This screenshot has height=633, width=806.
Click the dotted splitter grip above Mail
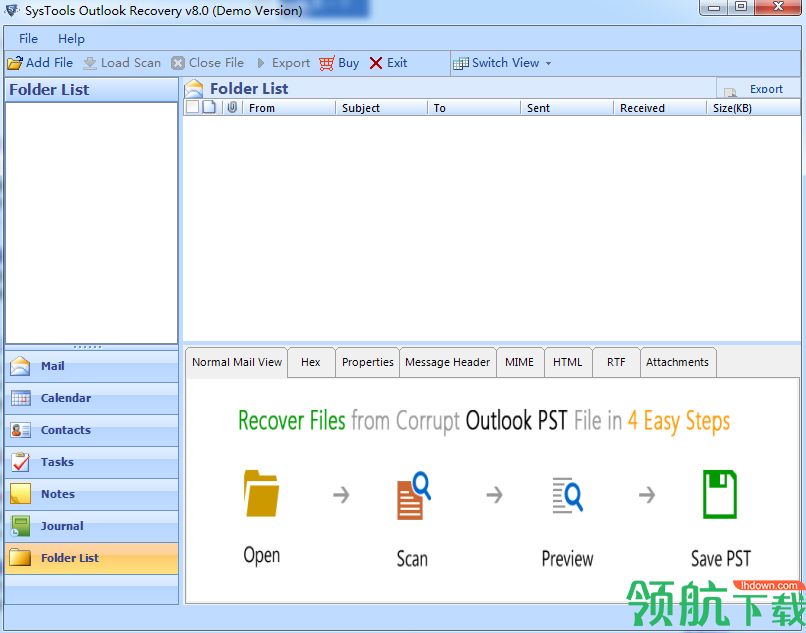coord(87,347)
